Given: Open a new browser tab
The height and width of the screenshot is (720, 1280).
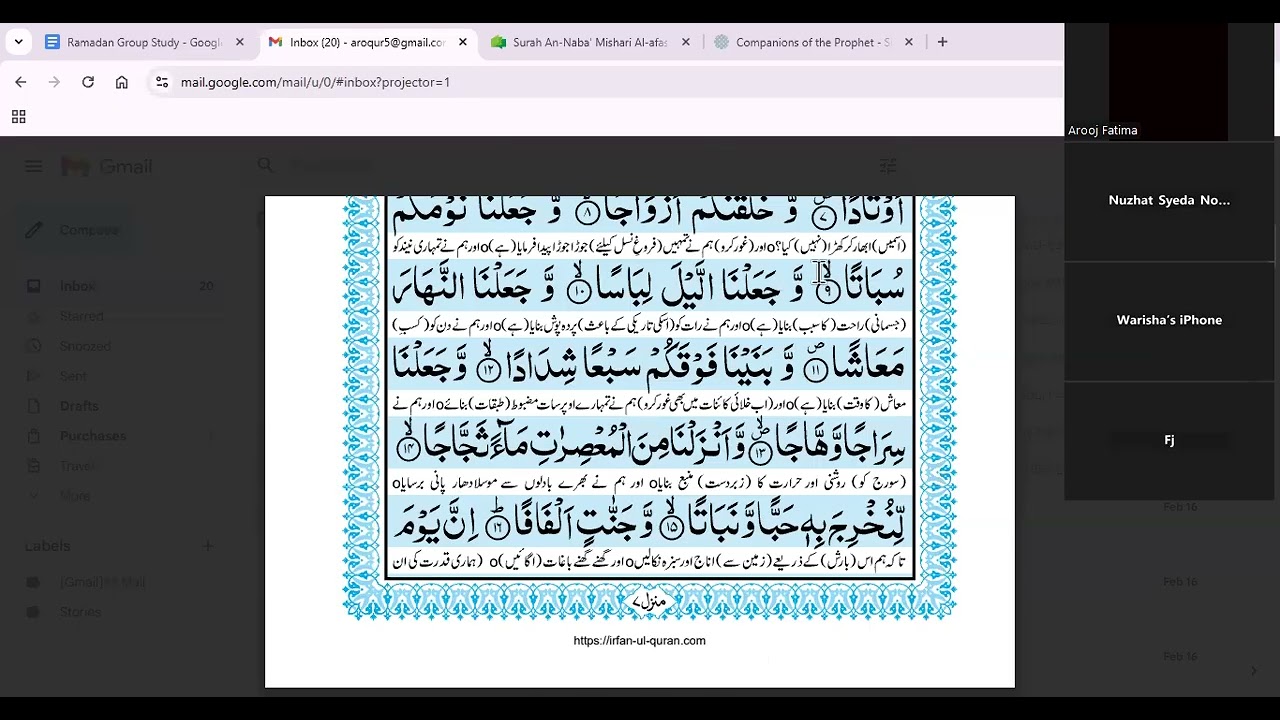Looking at the screenshot, I should (x=942, y=42).
